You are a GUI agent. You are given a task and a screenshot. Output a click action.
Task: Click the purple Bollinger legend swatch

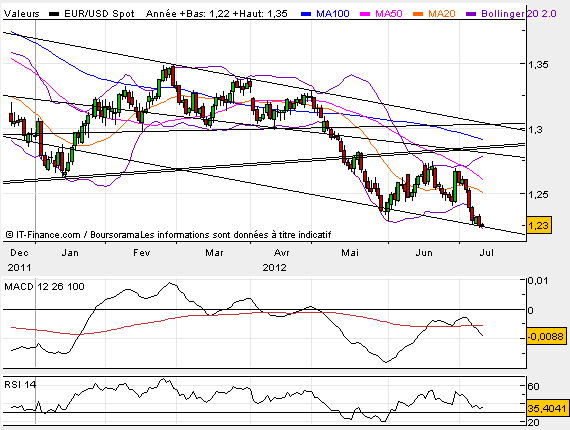point(471,14)
